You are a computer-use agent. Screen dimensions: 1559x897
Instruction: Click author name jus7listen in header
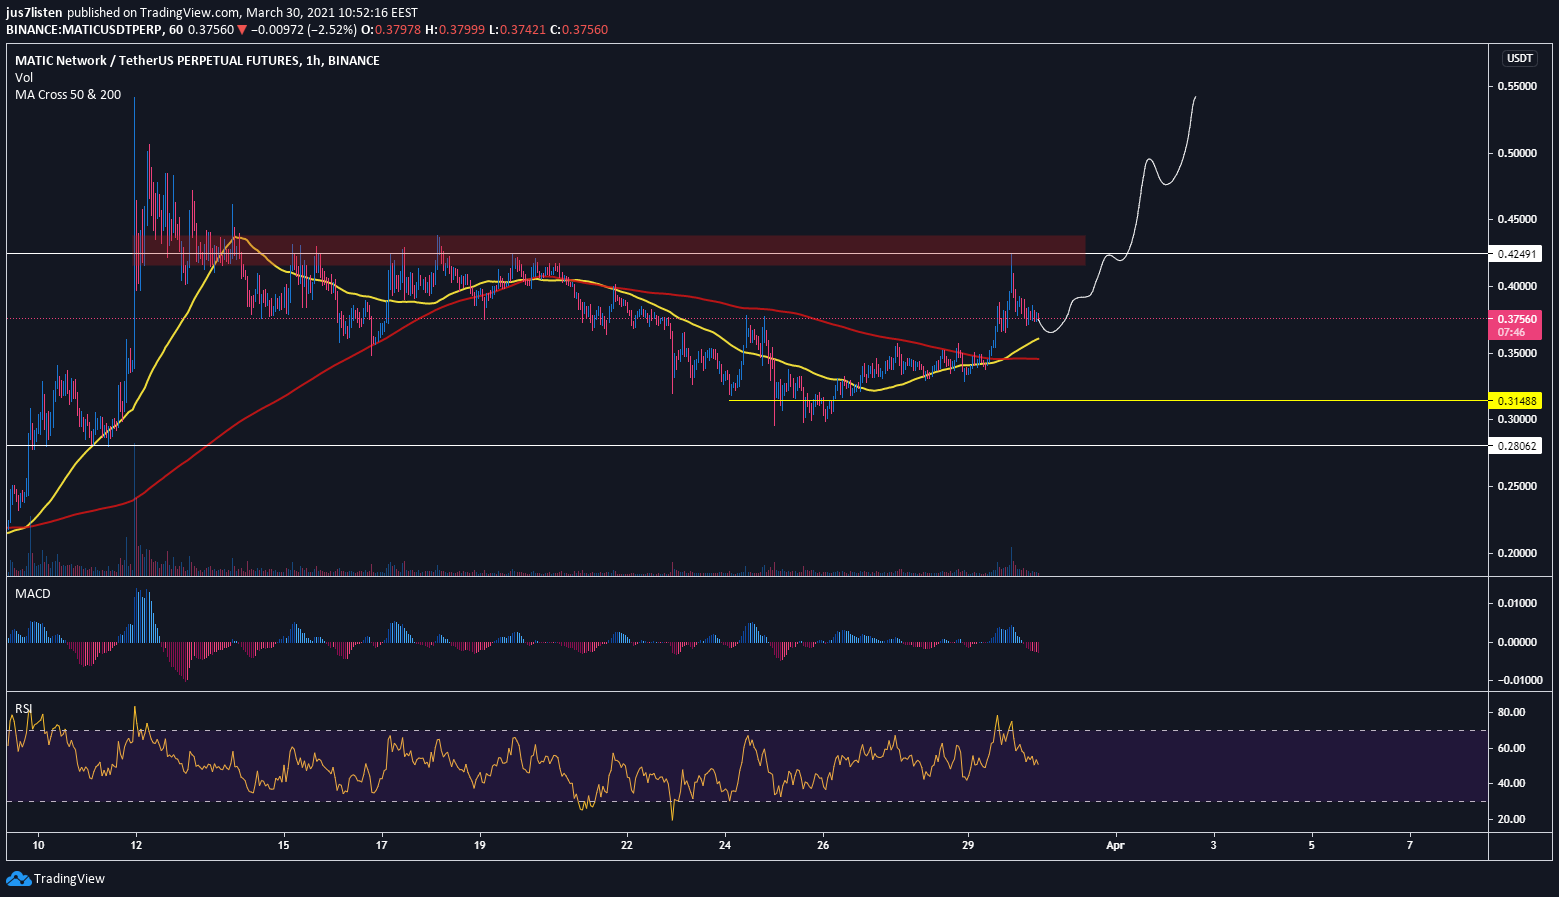coord(34,12)
